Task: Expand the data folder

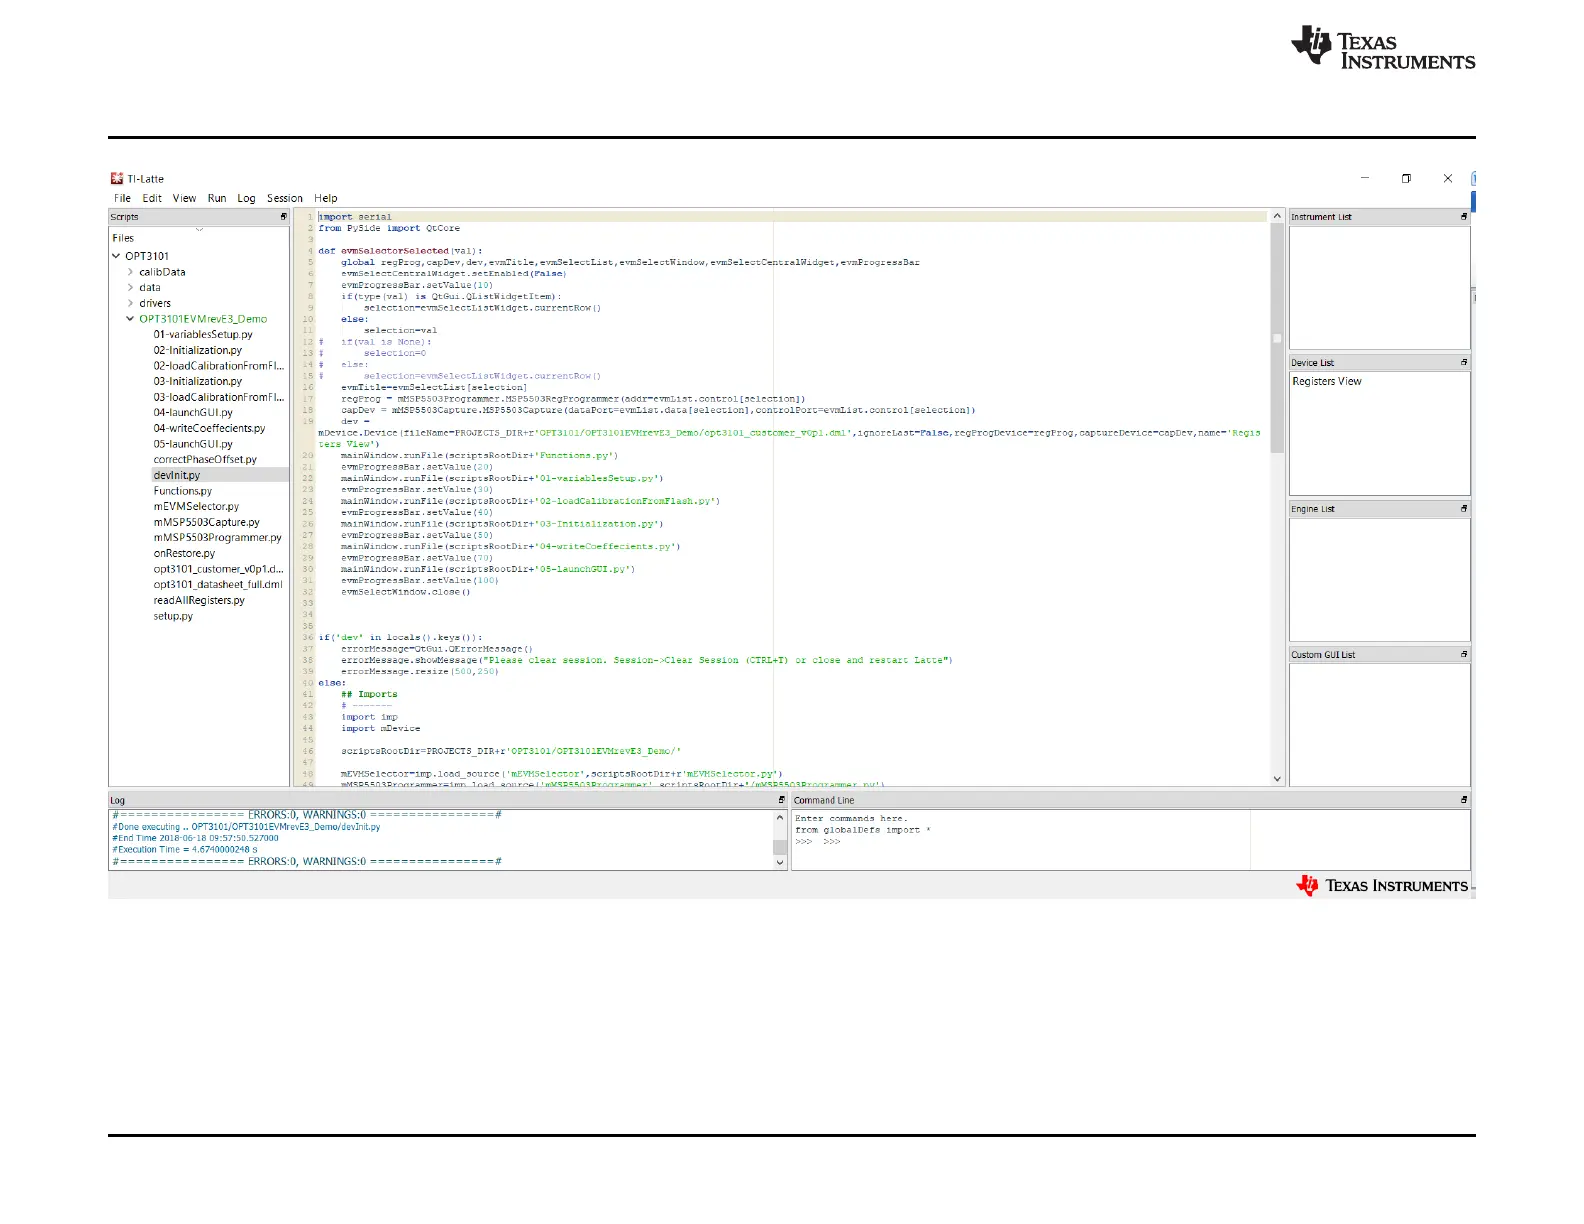Action: [x=131, y=288]
